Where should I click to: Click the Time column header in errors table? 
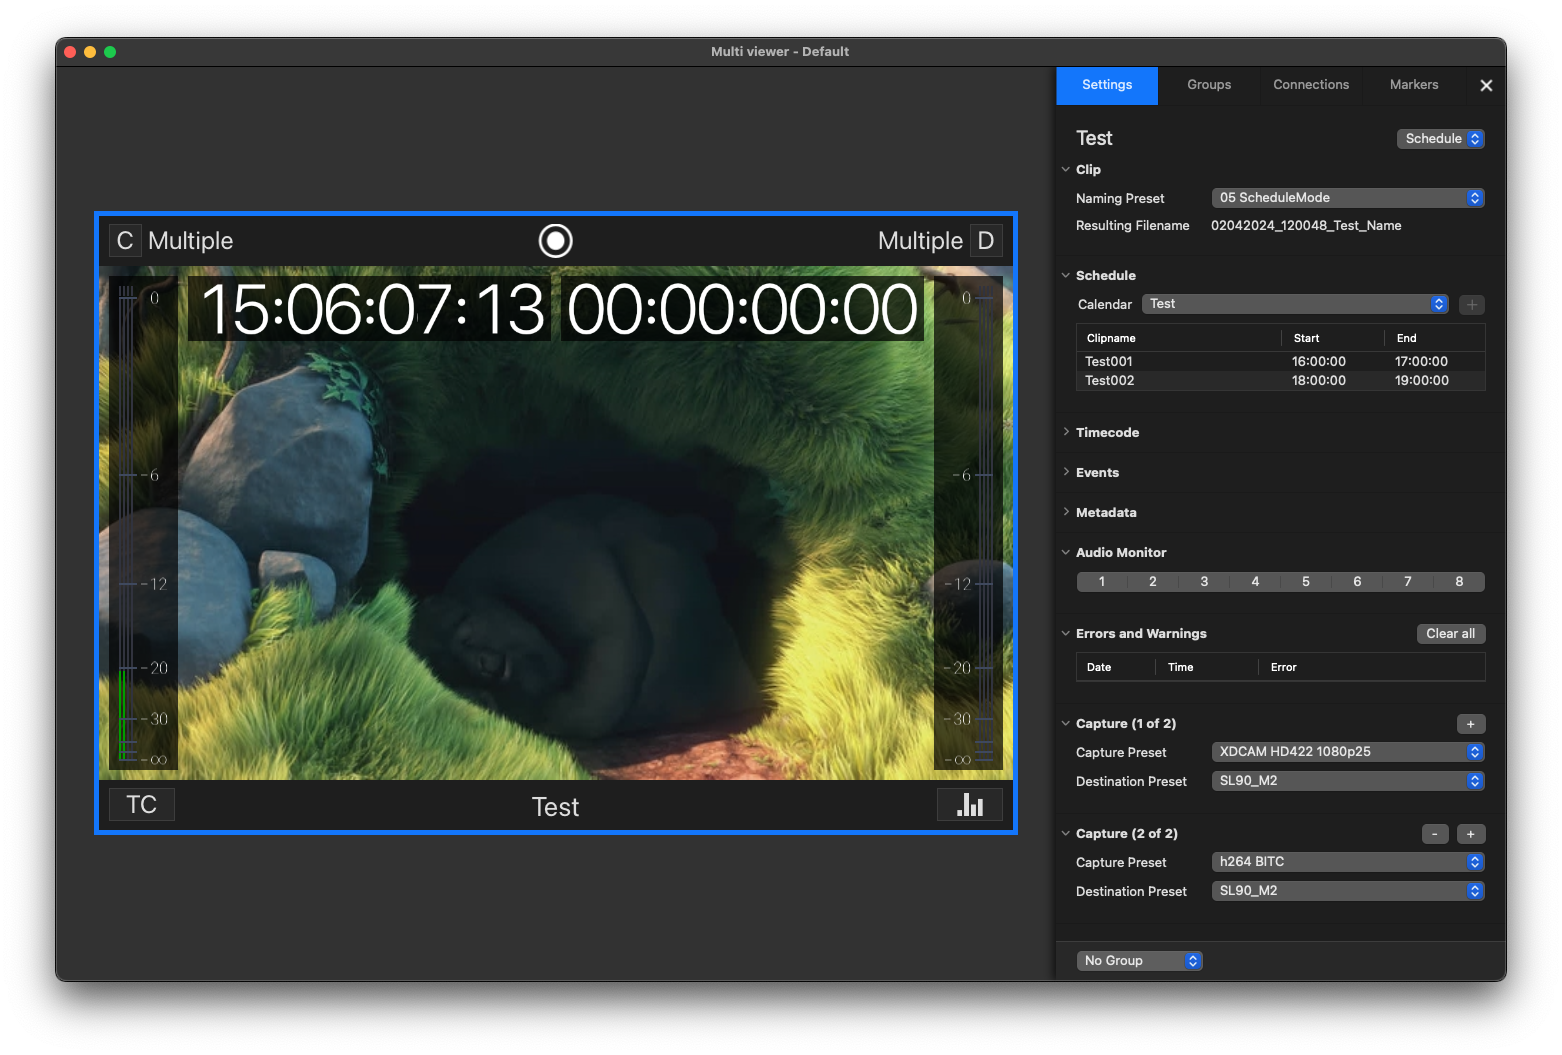(1206, 668)
